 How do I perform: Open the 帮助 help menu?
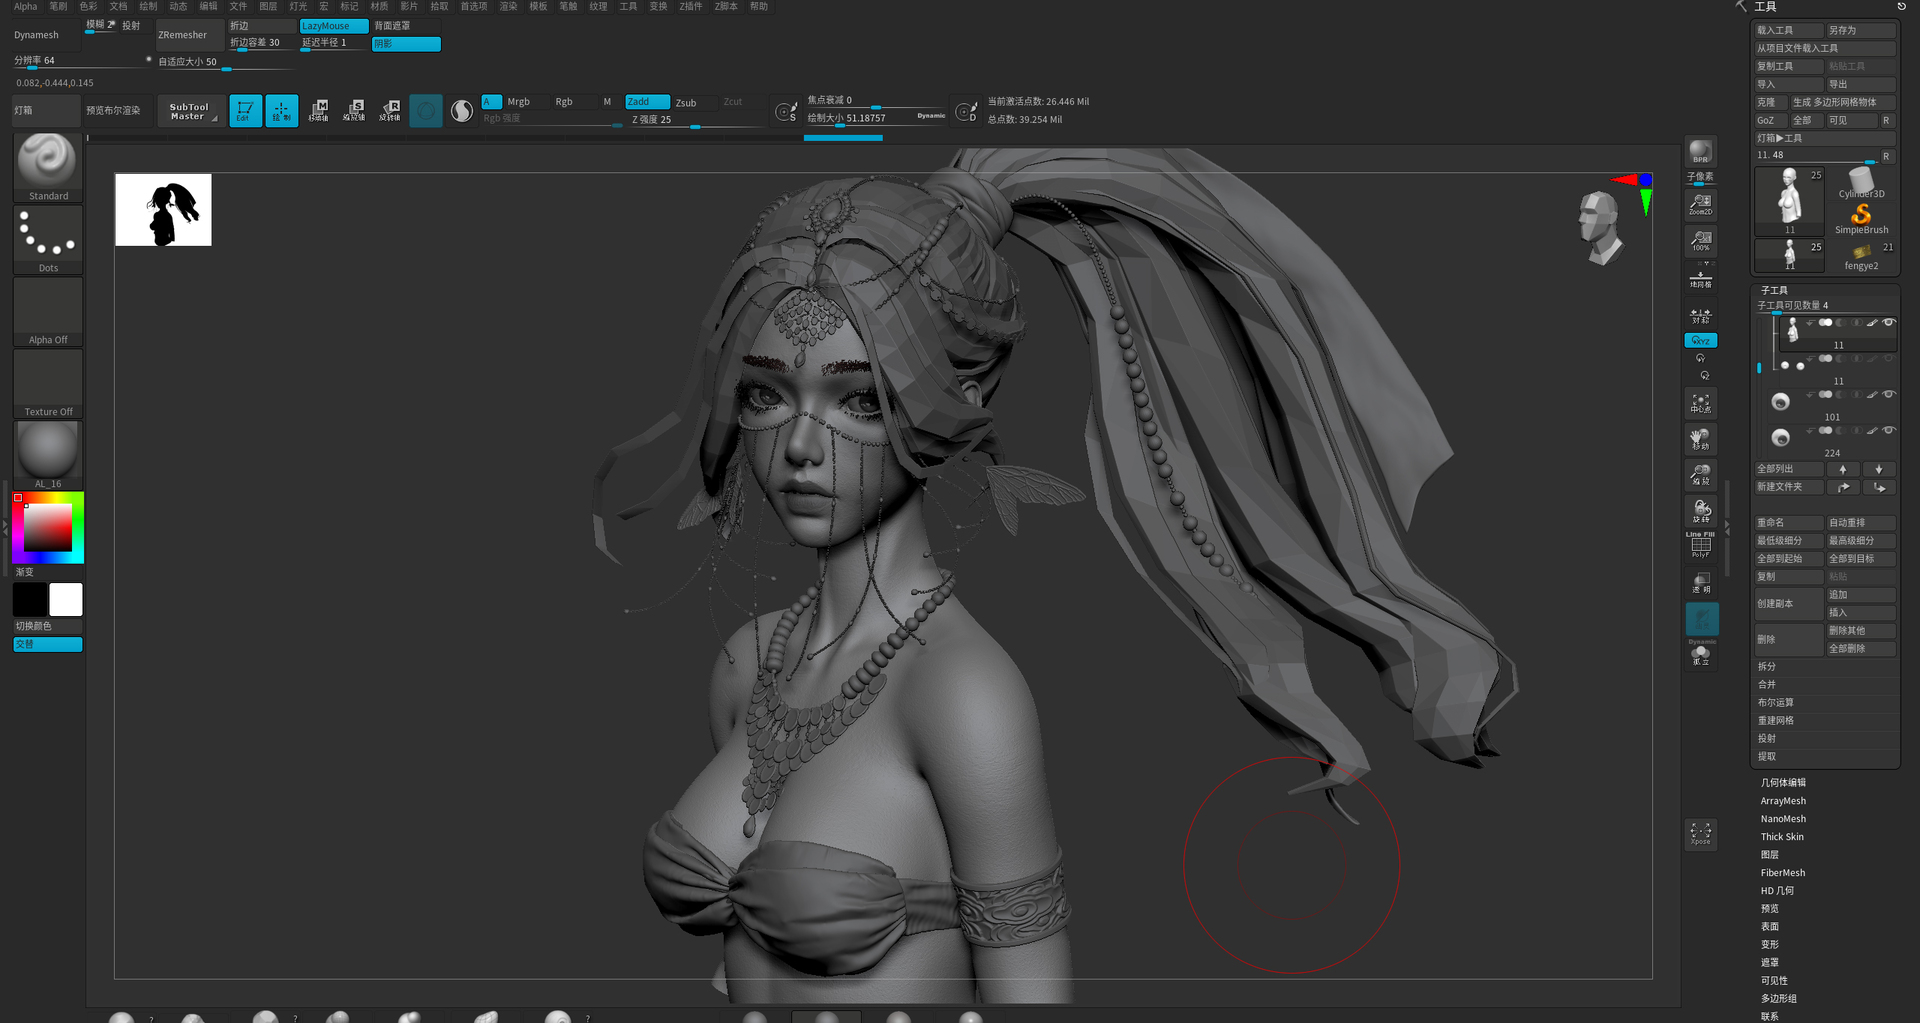pyautogui.click(x=759, y=6)
